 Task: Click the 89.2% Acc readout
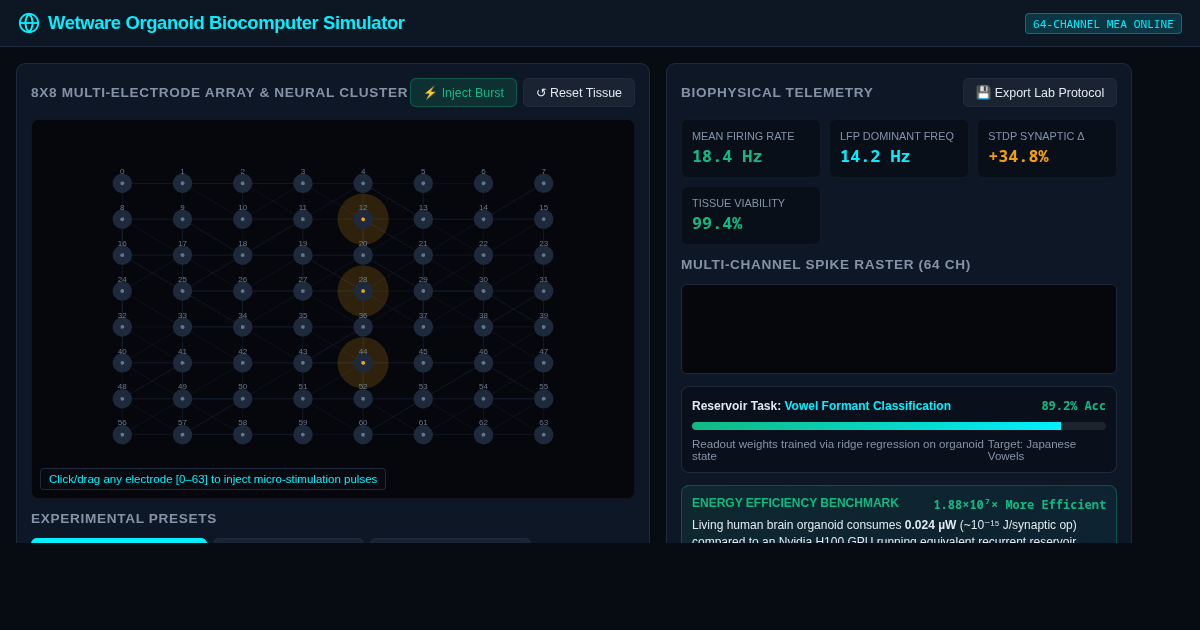(1074, 406)
